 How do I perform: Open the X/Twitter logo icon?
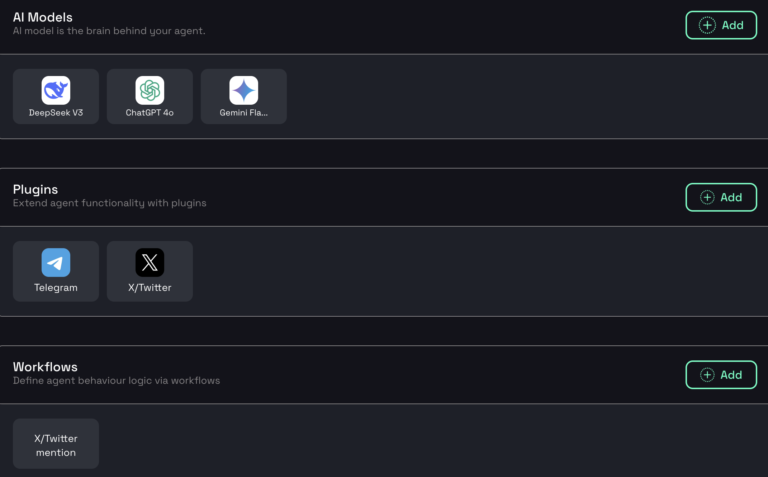tap(150, 262)
